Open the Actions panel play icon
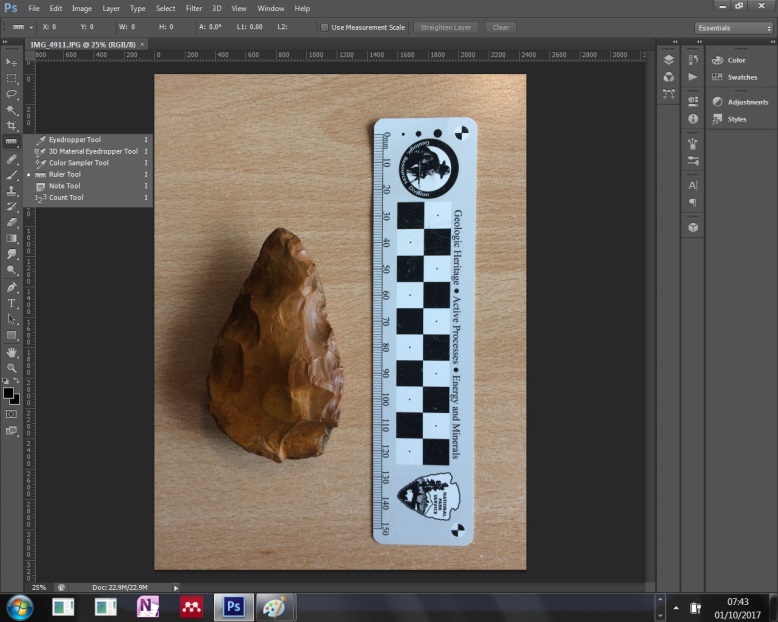 click(693, 77)
